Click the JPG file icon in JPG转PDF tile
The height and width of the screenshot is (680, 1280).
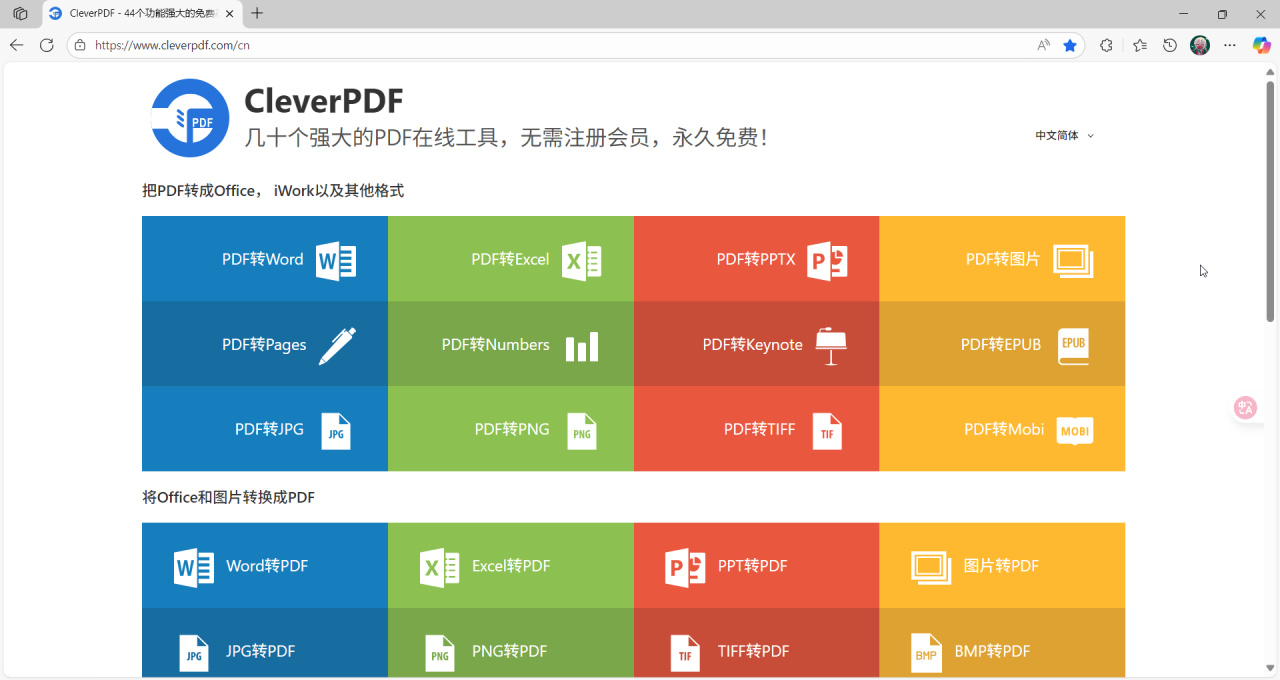(x=194, y=653)
